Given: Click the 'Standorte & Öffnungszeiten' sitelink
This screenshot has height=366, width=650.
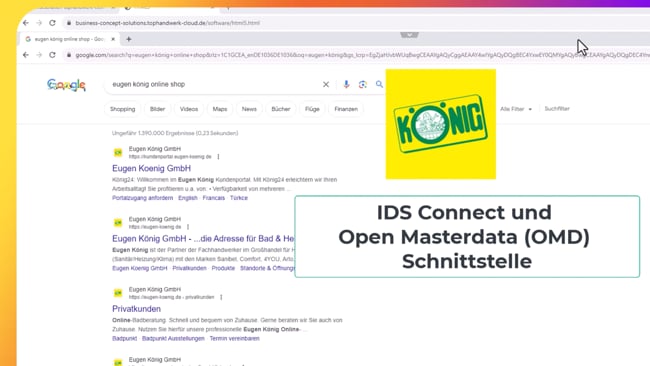Looking at the screenshot, I should click(x=267, y=268).
